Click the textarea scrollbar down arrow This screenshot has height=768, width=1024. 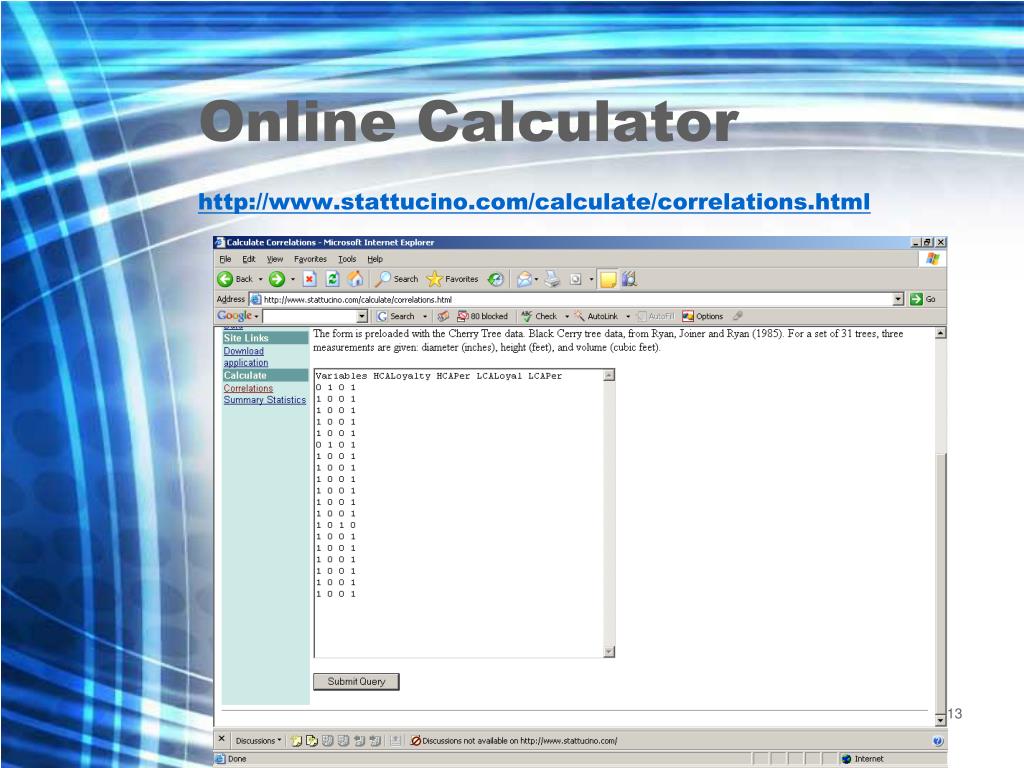click(609, 652)
